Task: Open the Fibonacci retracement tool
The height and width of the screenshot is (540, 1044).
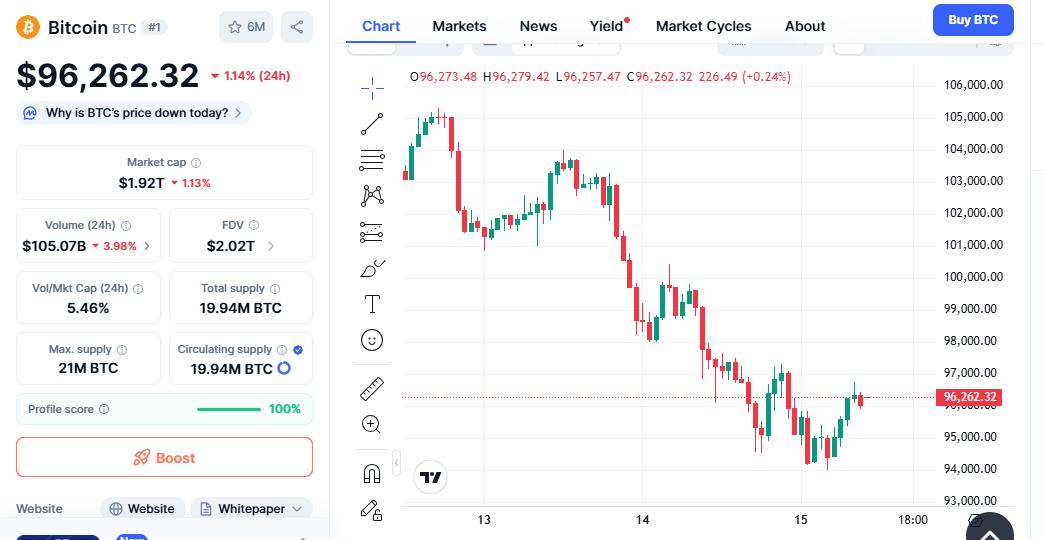Action: coord(372,160)
